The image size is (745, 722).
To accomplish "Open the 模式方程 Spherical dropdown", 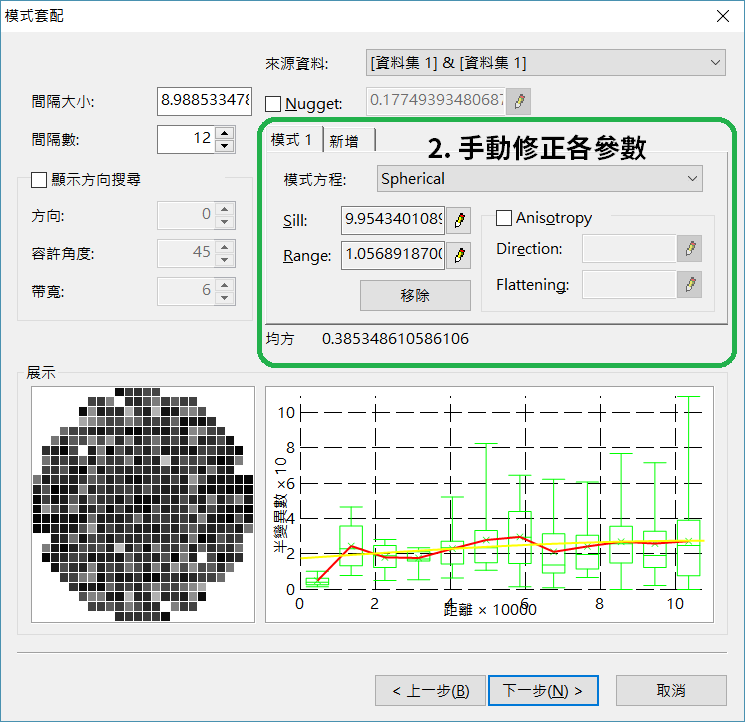I will [540, 179].
